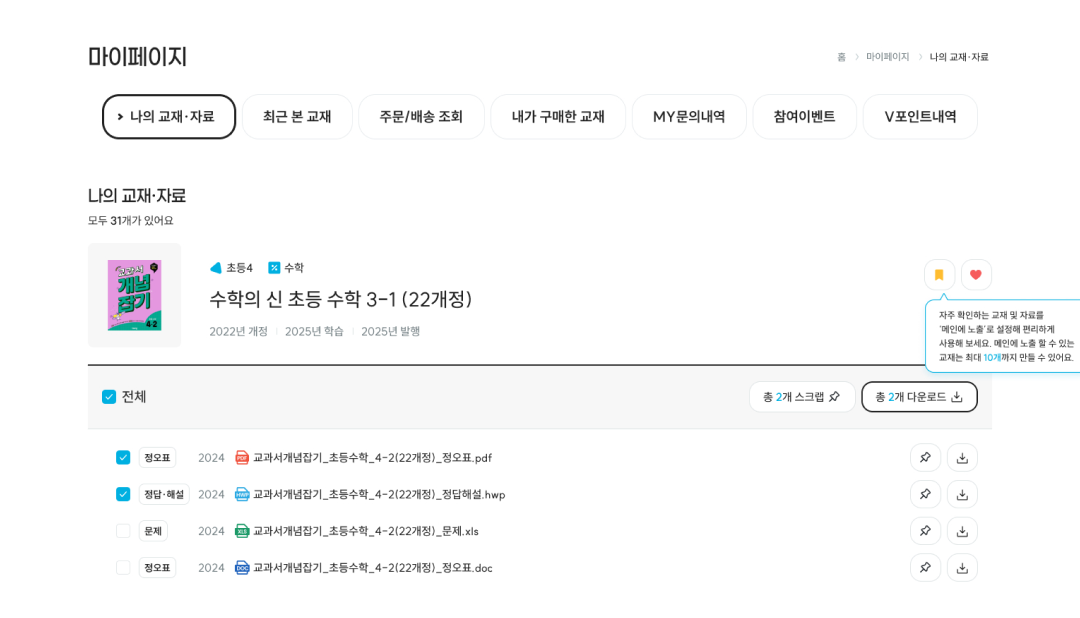Open the 주문/배송 조회 tab
The width and height of the screenshot is (1080, 618).
tap(421, 116)
